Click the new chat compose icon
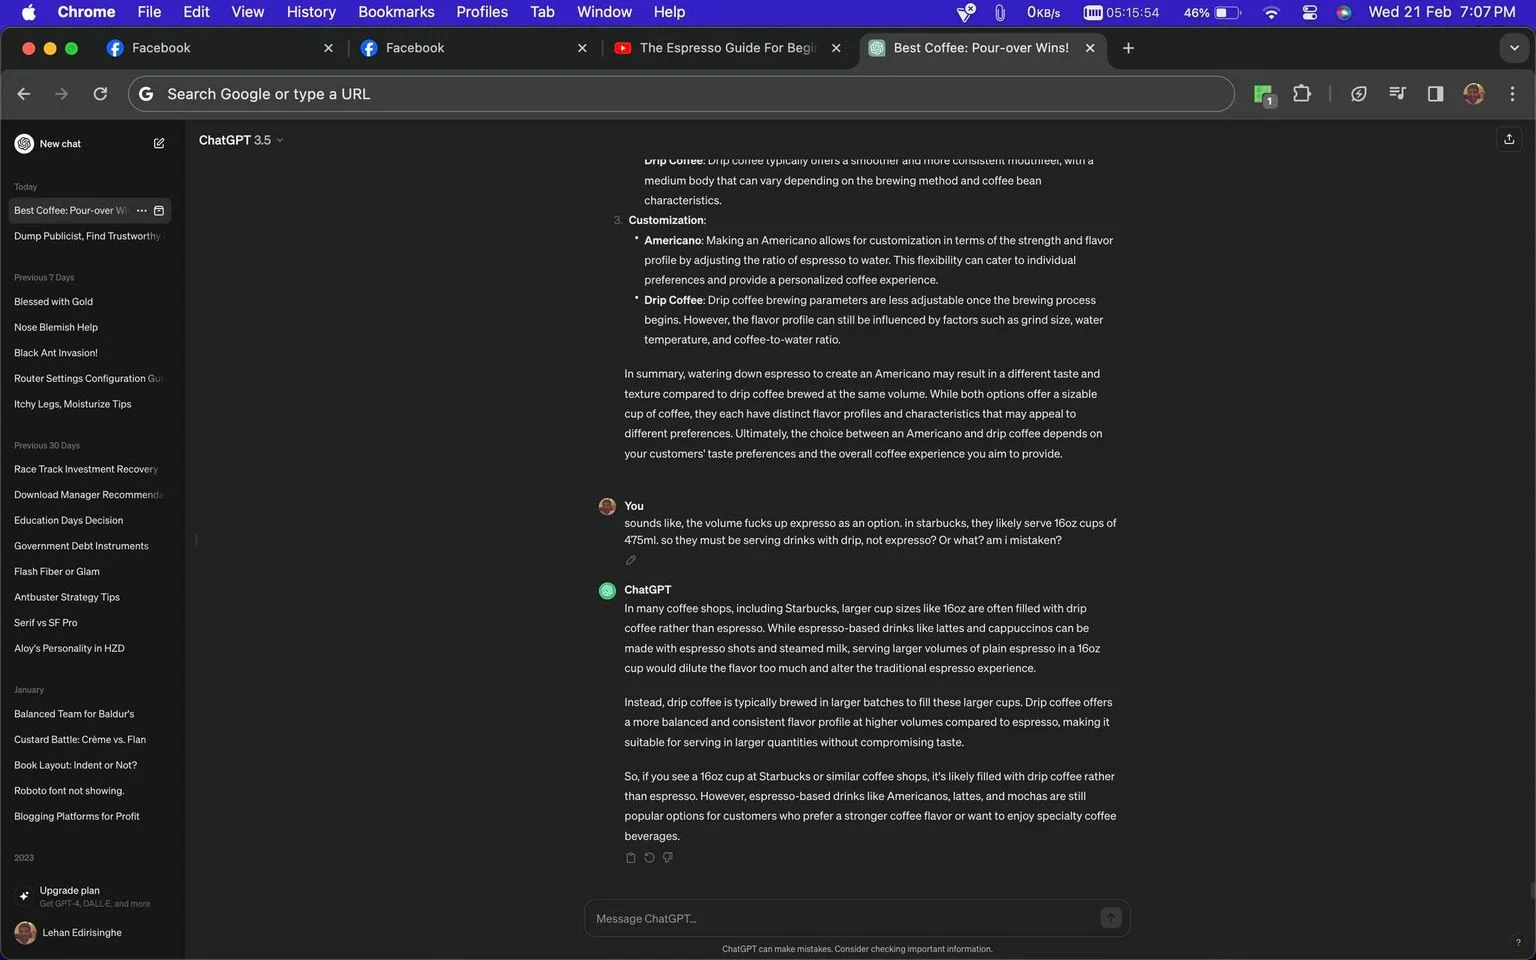This screenshot has width=1536, height=960. click(159, 144)
